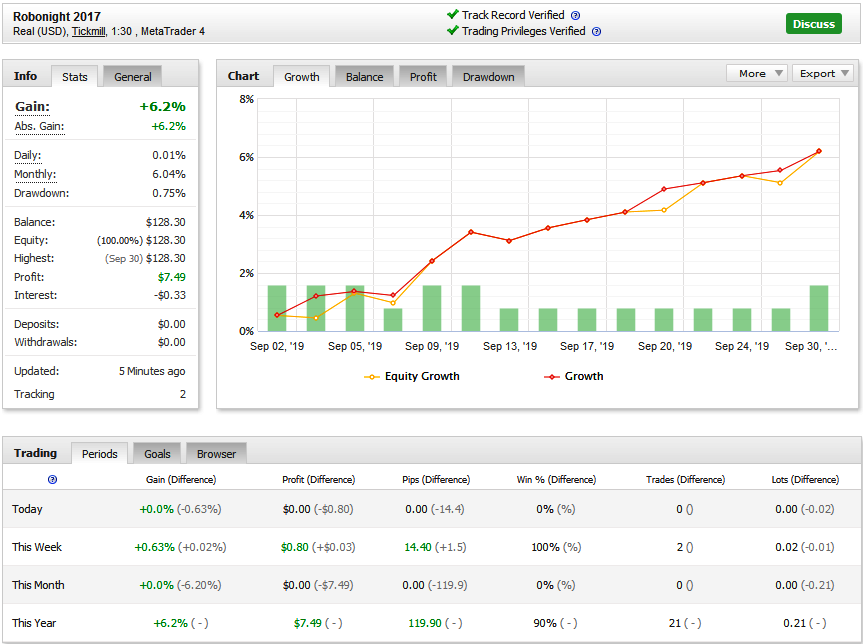863x644 pixels.
Task: Follow the Tickmill broker link
Action: coord(89,31)
